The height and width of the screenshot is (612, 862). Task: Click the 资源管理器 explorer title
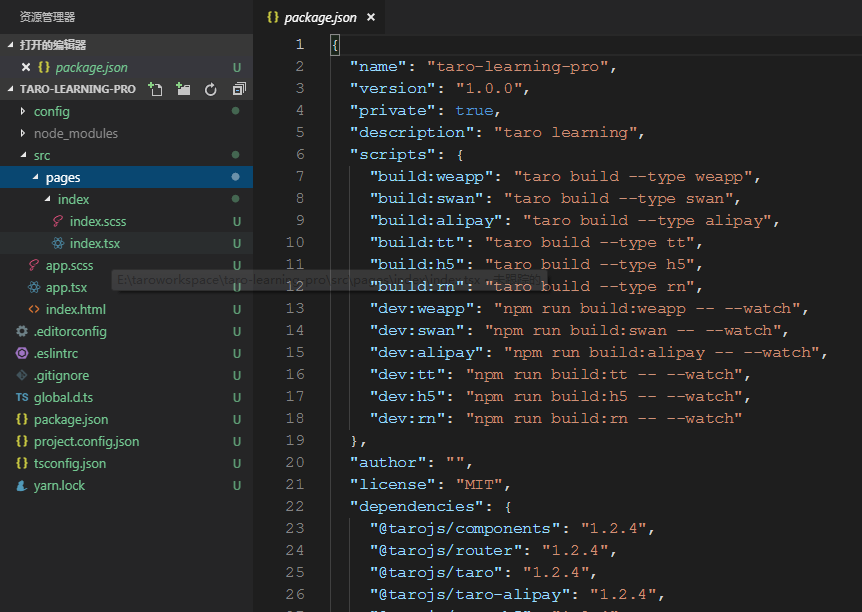[x=47, y=17]
